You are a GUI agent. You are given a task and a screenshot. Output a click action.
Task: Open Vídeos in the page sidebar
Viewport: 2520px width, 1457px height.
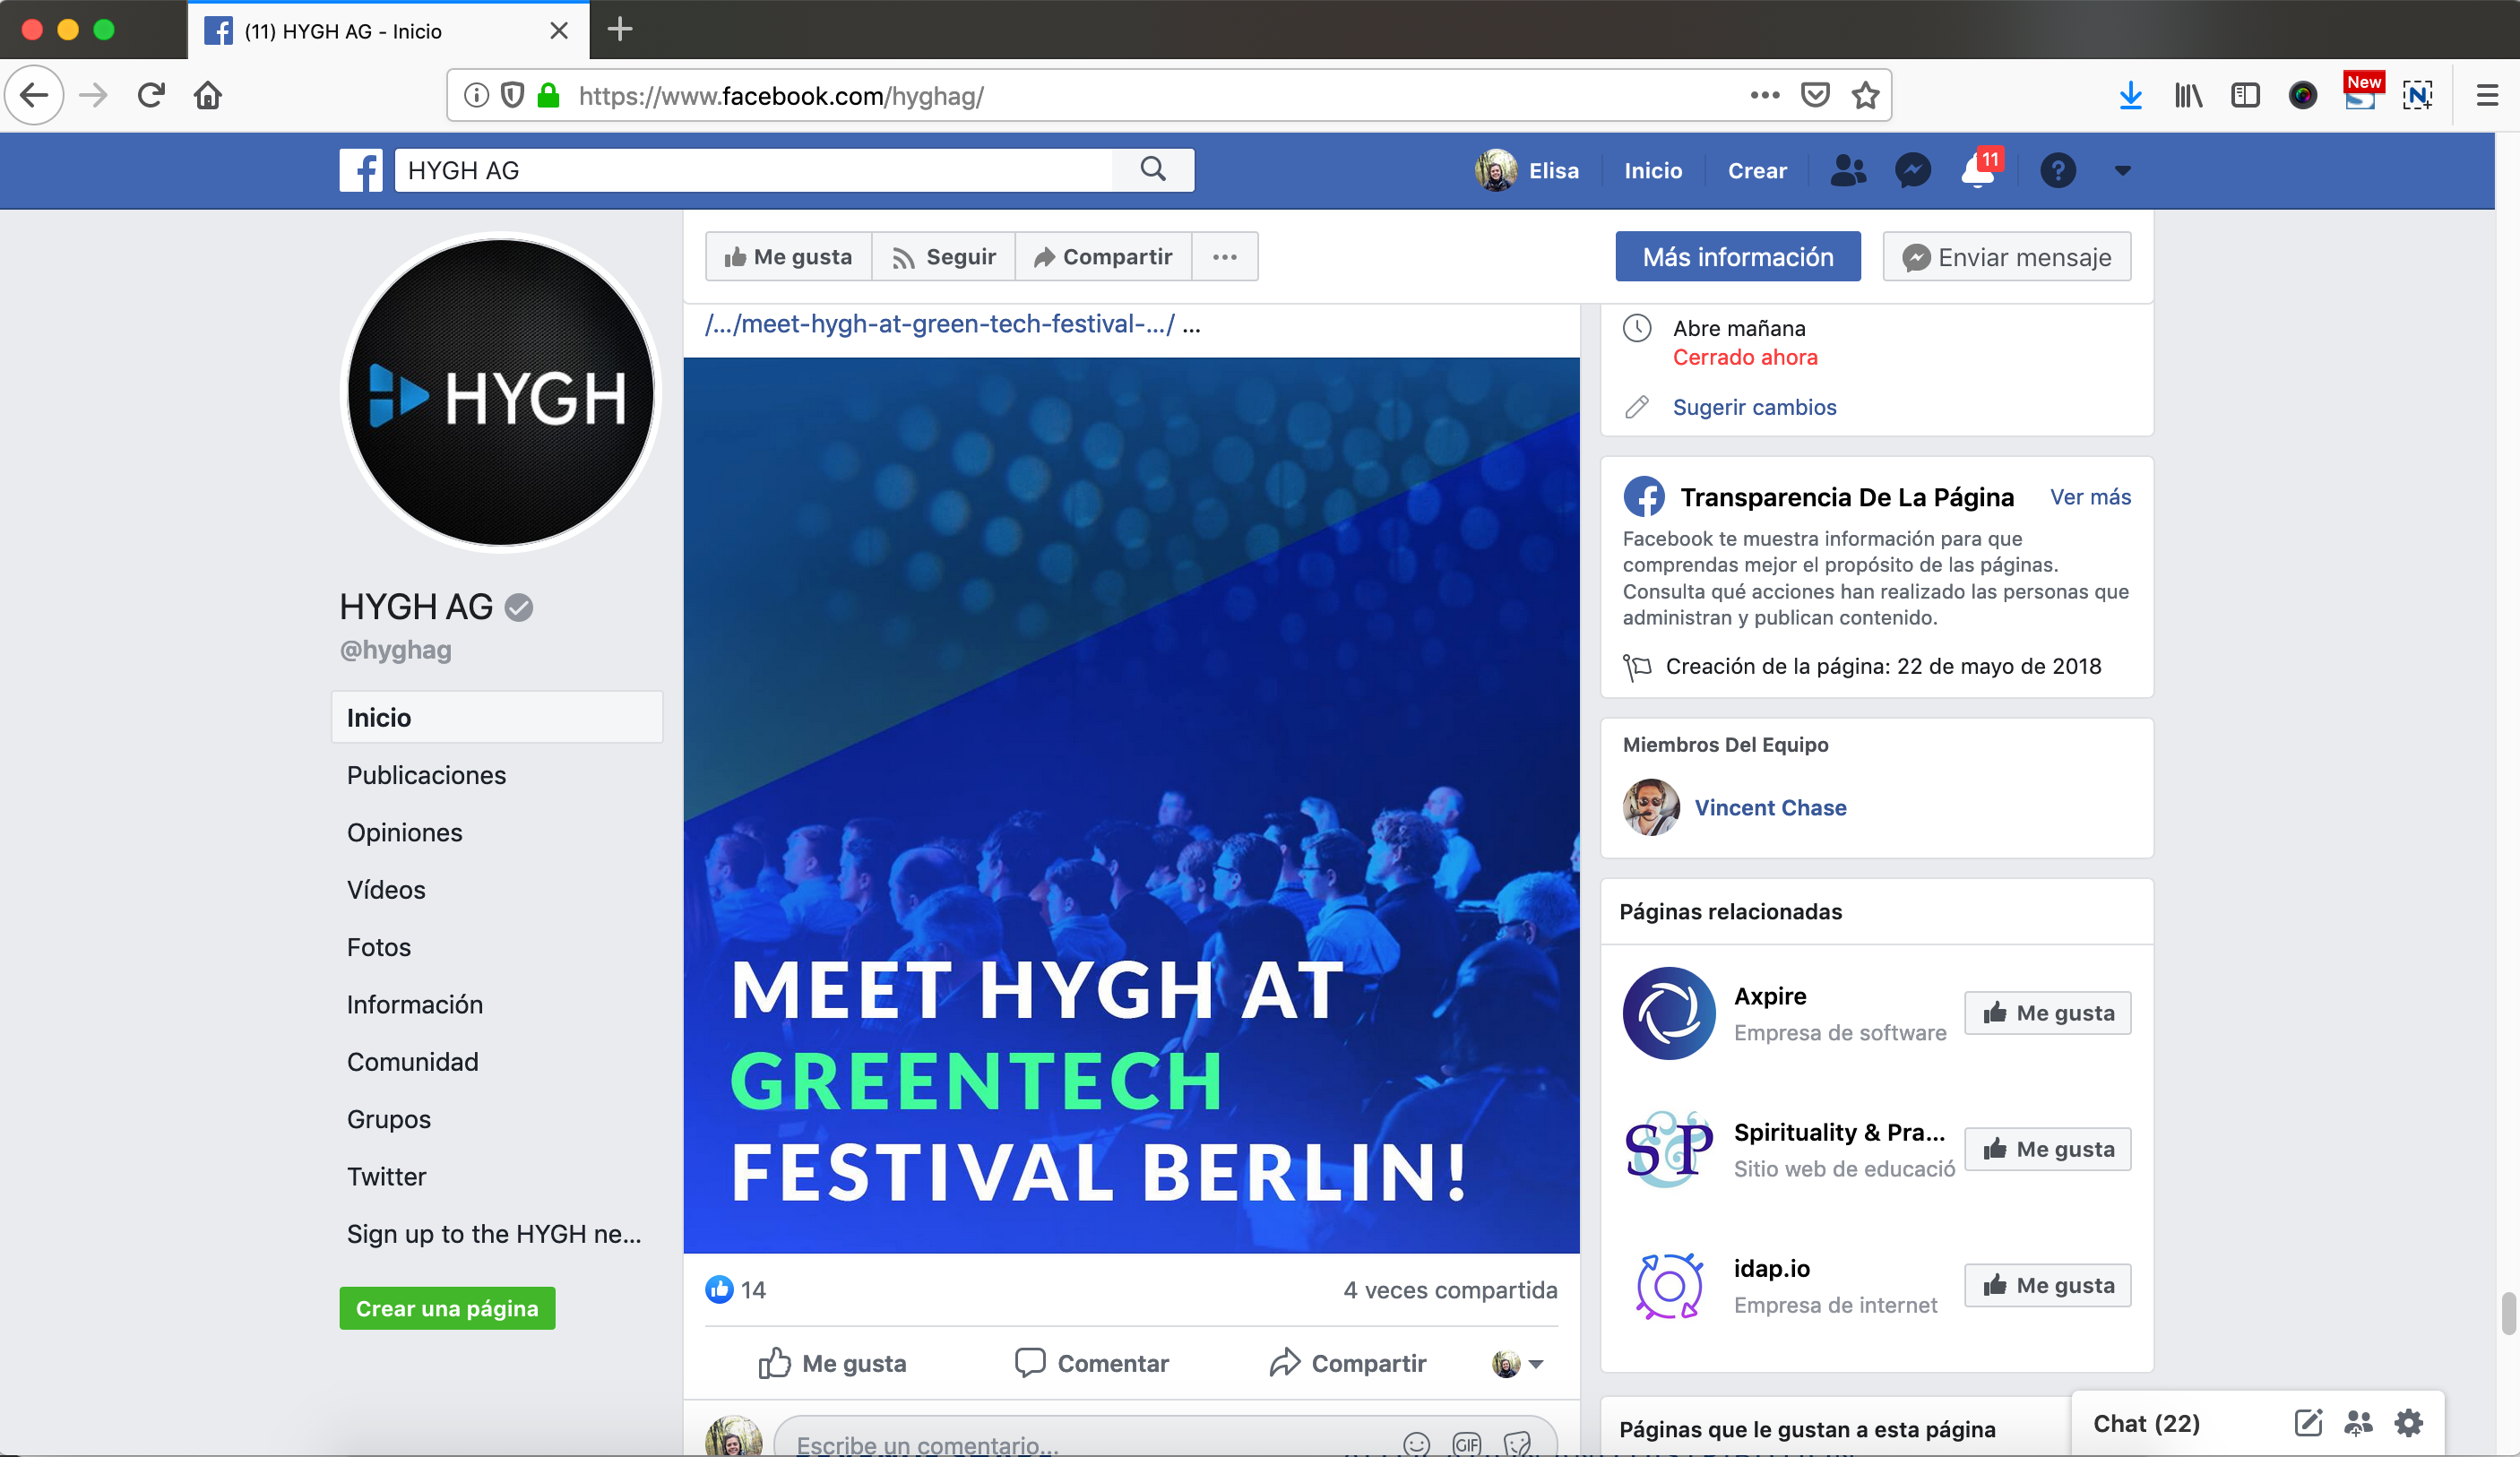tap(386, 890)
